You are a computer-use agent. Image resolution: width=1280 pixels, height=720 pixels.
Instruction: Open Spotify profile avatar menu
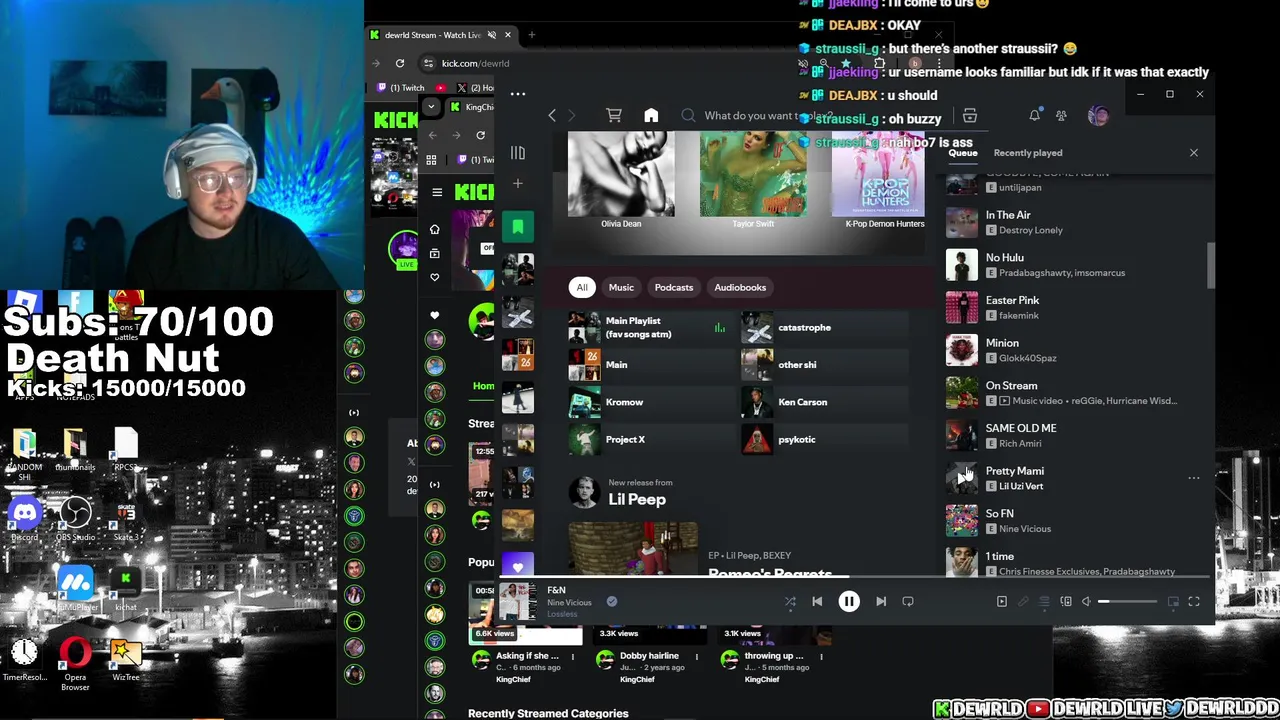1098,116
